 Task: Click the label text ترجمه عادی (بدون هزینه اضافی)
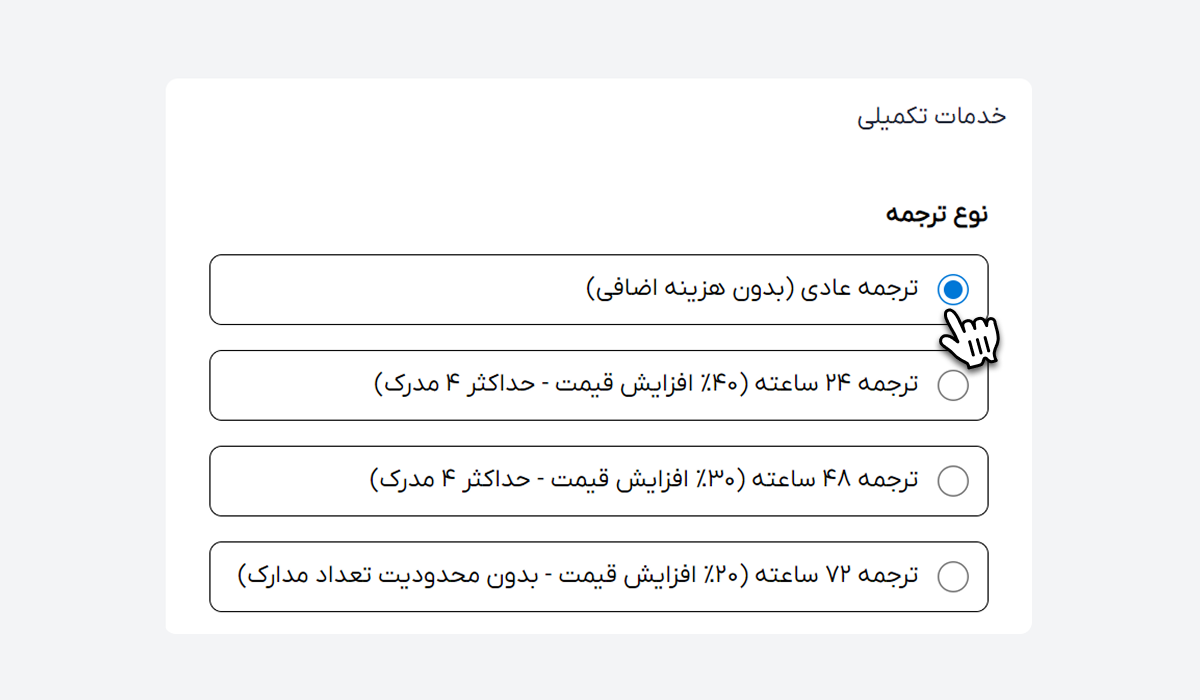[x=751, y=290]
